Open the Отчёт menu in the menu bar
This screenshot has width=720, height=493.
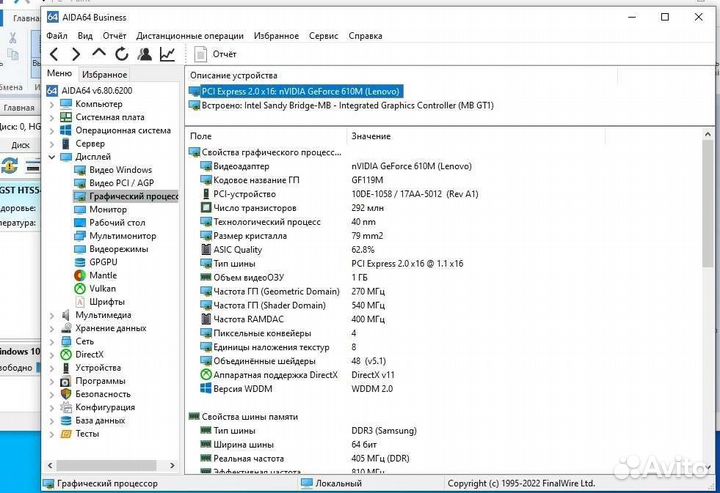[114, 36]
